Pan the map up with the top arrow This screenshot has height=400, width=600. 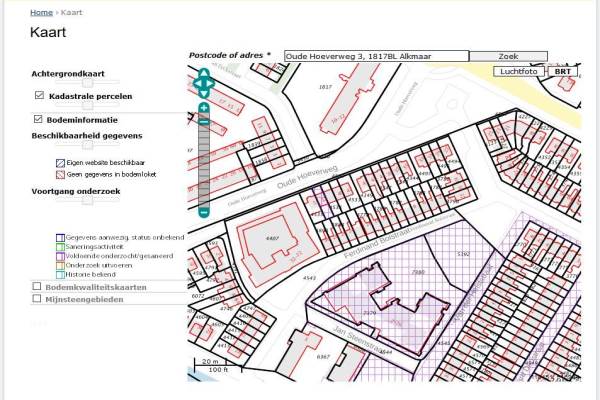(204, 74)
